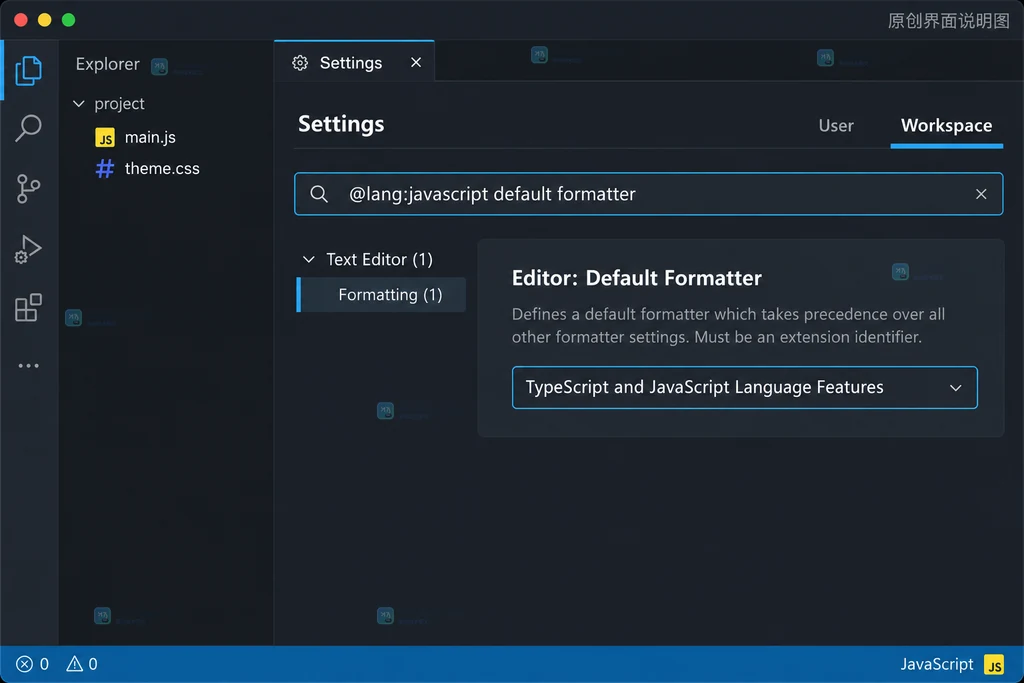1024x683 pixels.
Task: Clear the settings search query
Action: tap(980, 194)
